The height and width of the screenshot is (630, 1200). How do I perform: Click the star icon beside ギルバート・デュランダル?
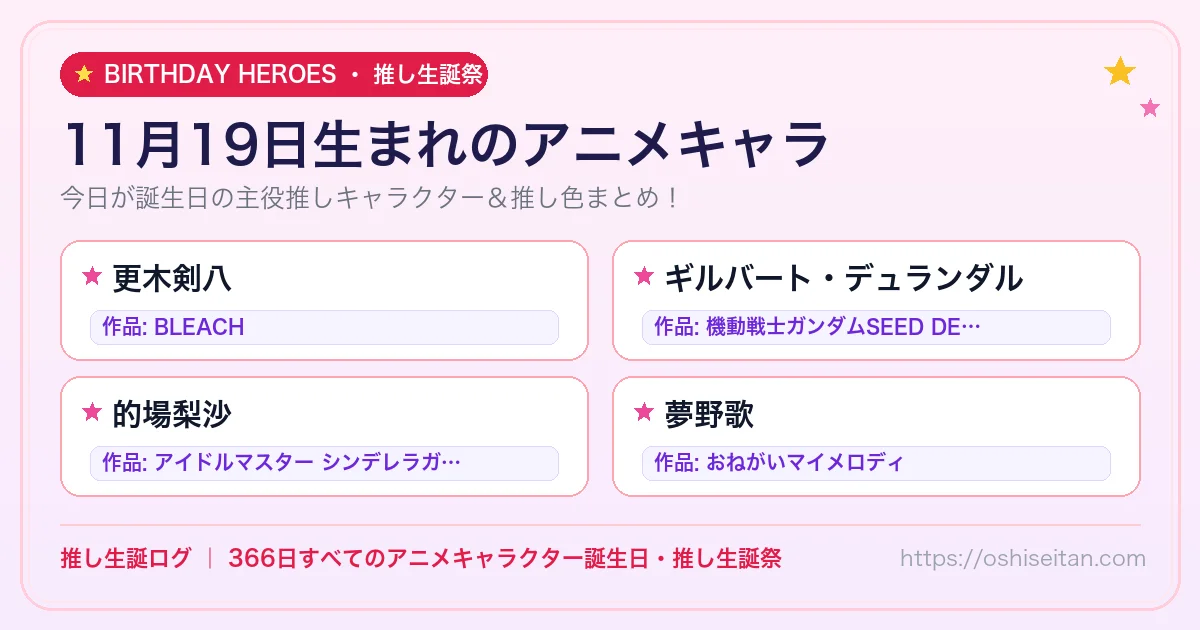point(644,277)
